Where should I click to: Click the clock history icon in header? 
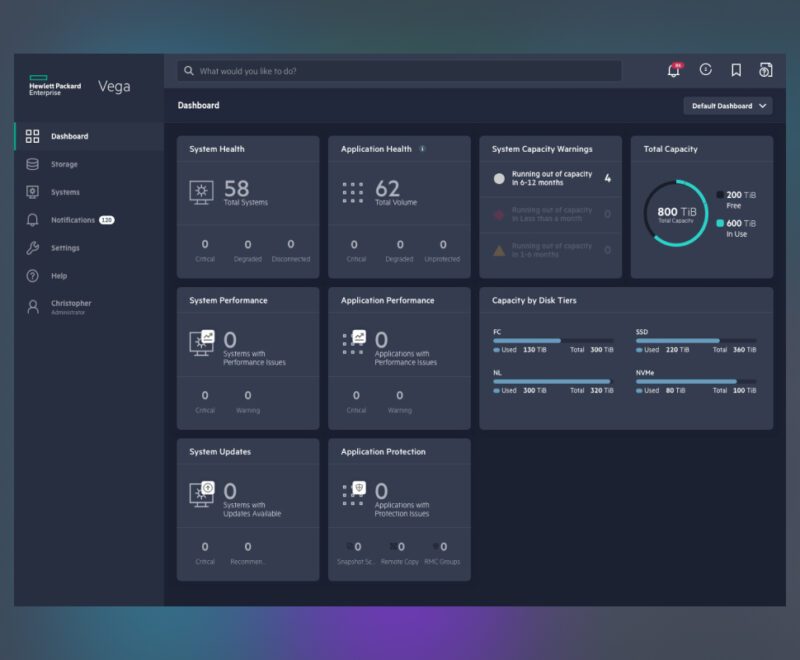pos(705,69)
